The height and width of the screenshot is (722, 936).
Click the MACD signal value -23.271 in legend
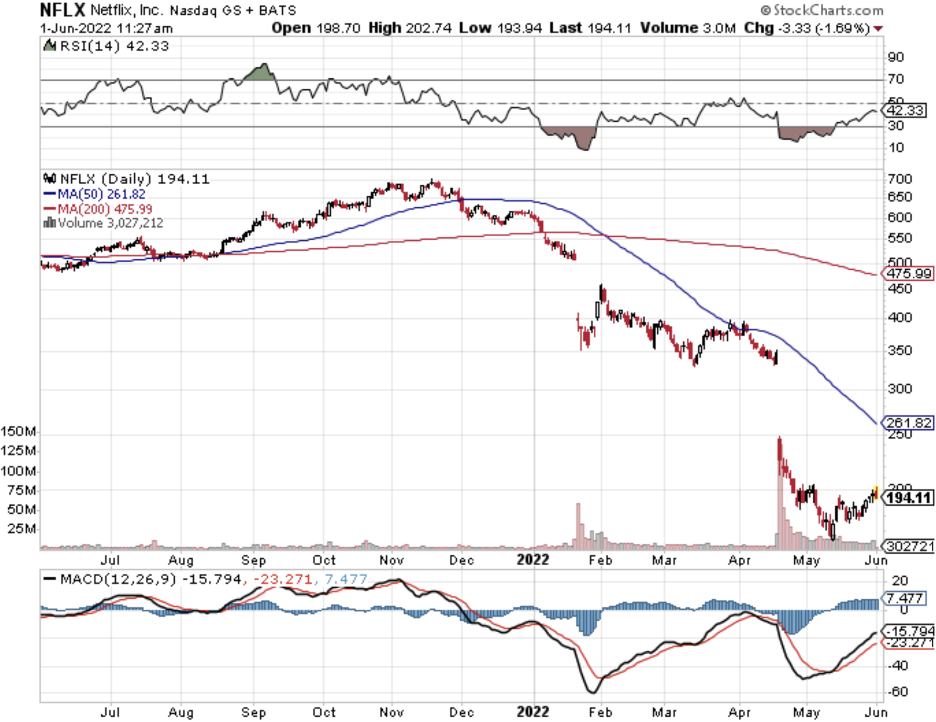tap(283, 579)
